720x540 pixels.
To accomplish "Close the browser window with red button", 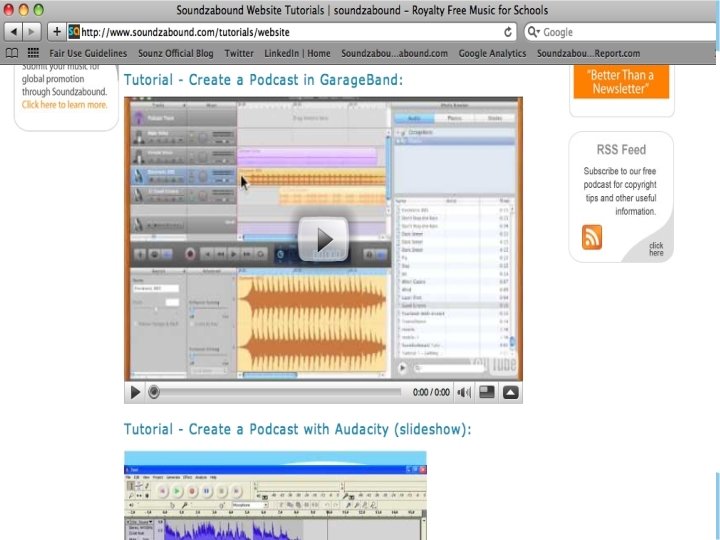I will pyautogui.click(x=9, y=10).
